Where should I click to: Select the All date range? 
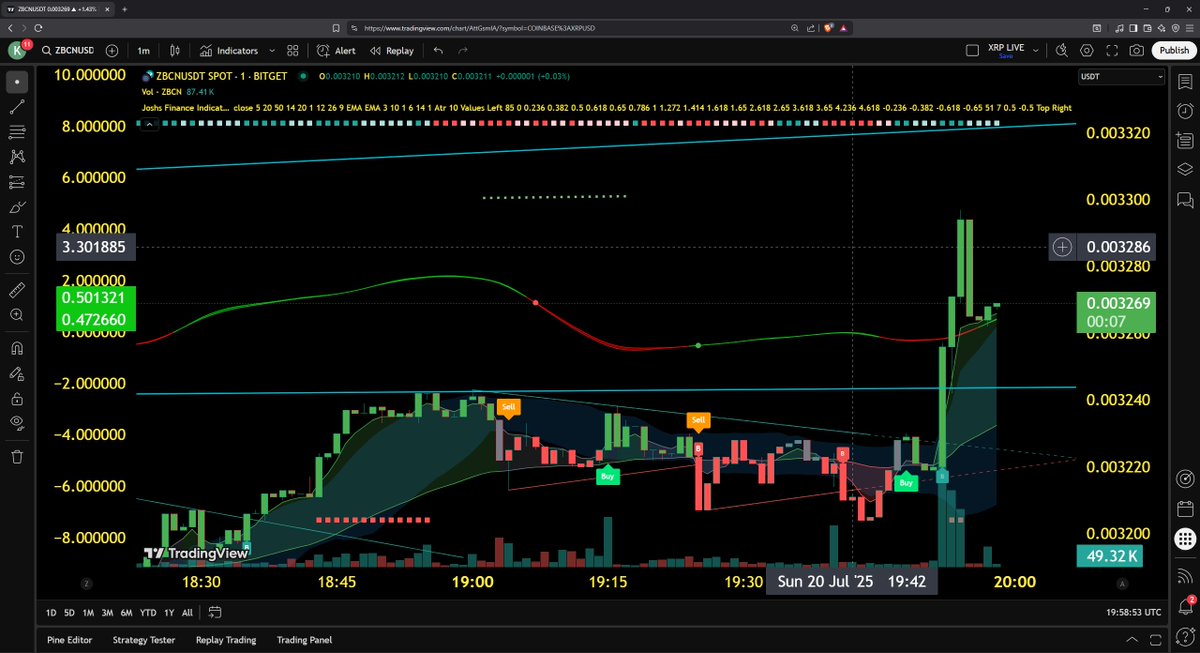(189, 612)
